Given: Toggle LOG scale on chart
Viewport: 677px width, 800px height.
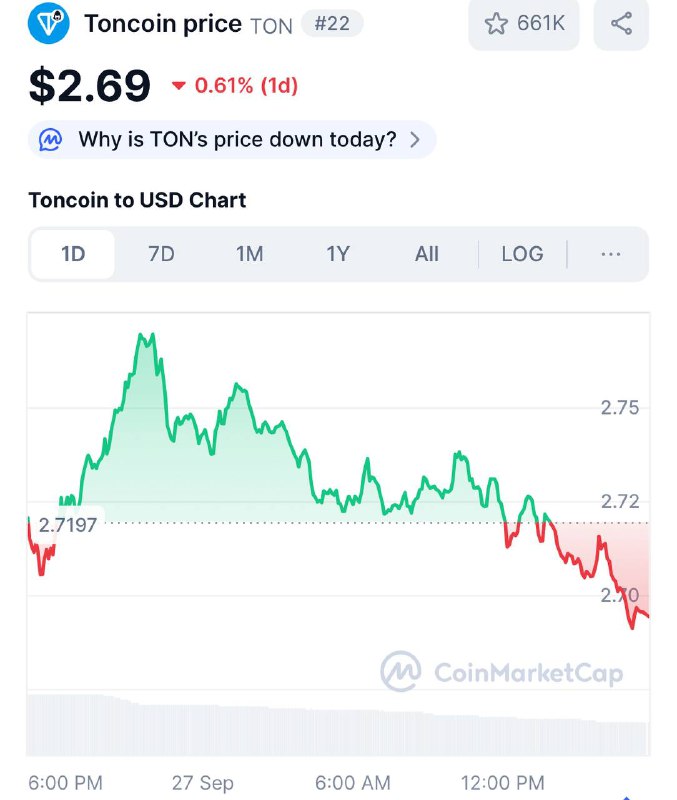Looking at the screenshot, I should click(x=522, y=254).
